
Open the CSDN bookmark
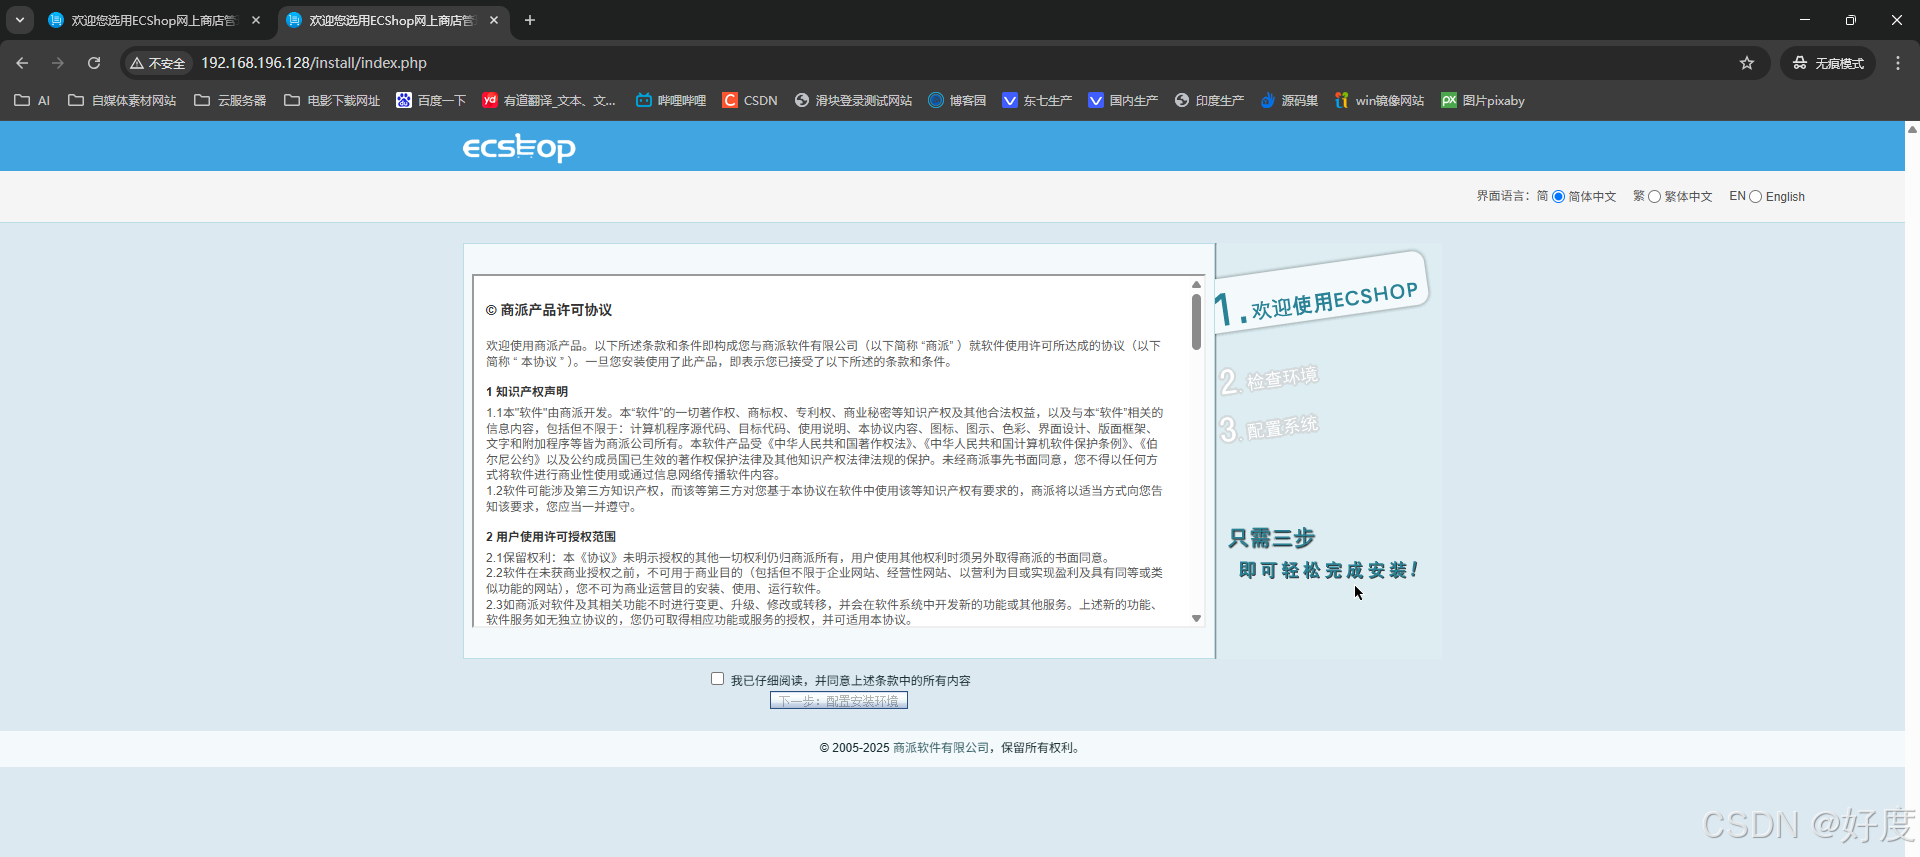[x=750, y=100]
